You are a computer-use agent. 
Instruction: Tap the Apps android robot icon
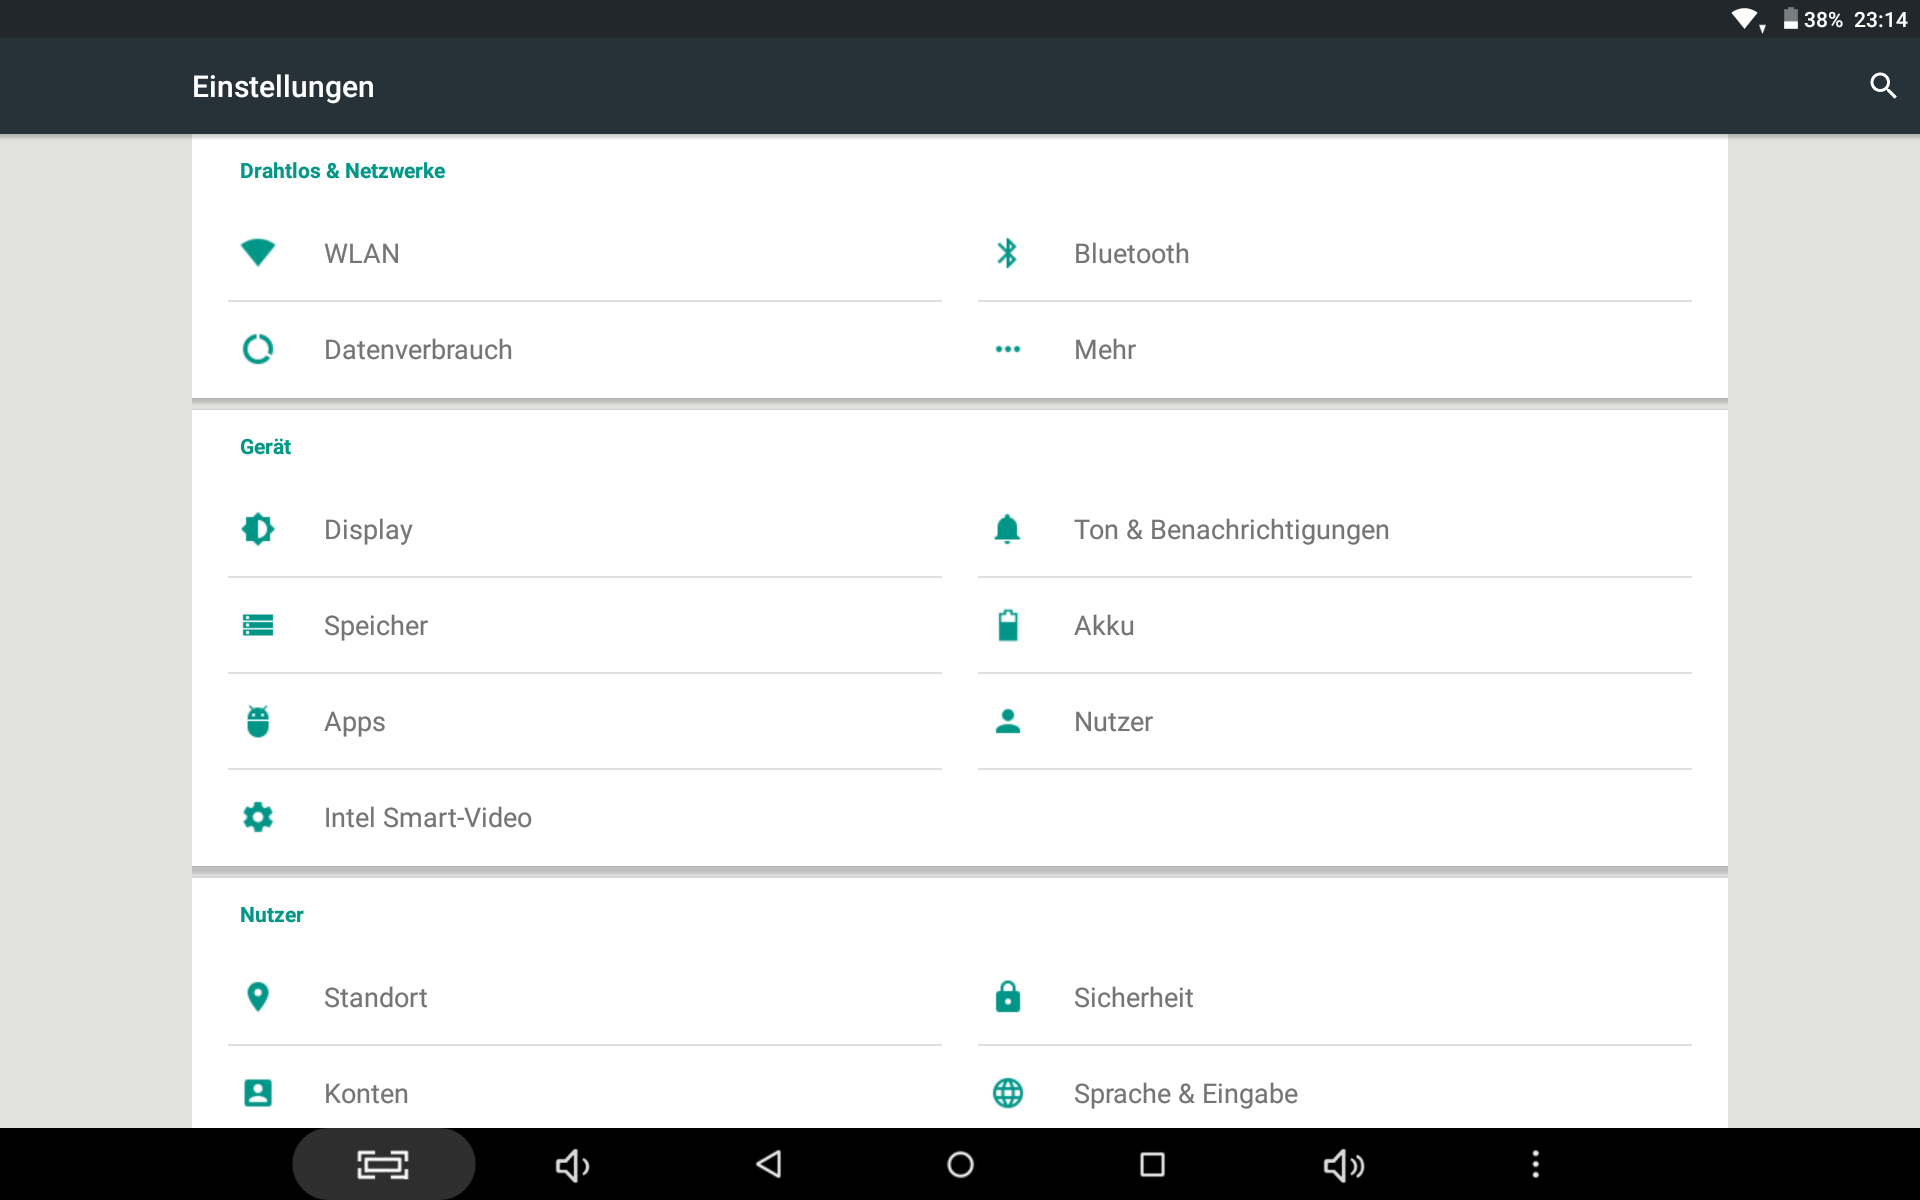(258, 721)
